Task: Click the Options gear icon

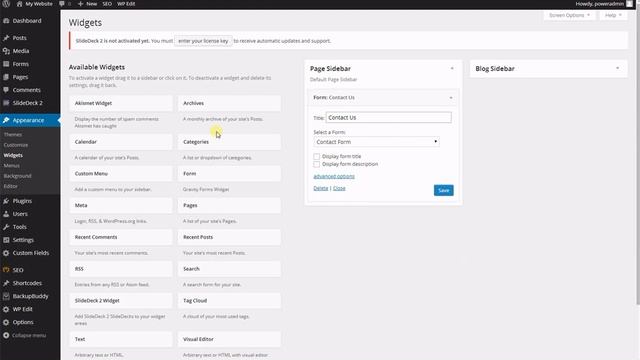Action: 6,322
